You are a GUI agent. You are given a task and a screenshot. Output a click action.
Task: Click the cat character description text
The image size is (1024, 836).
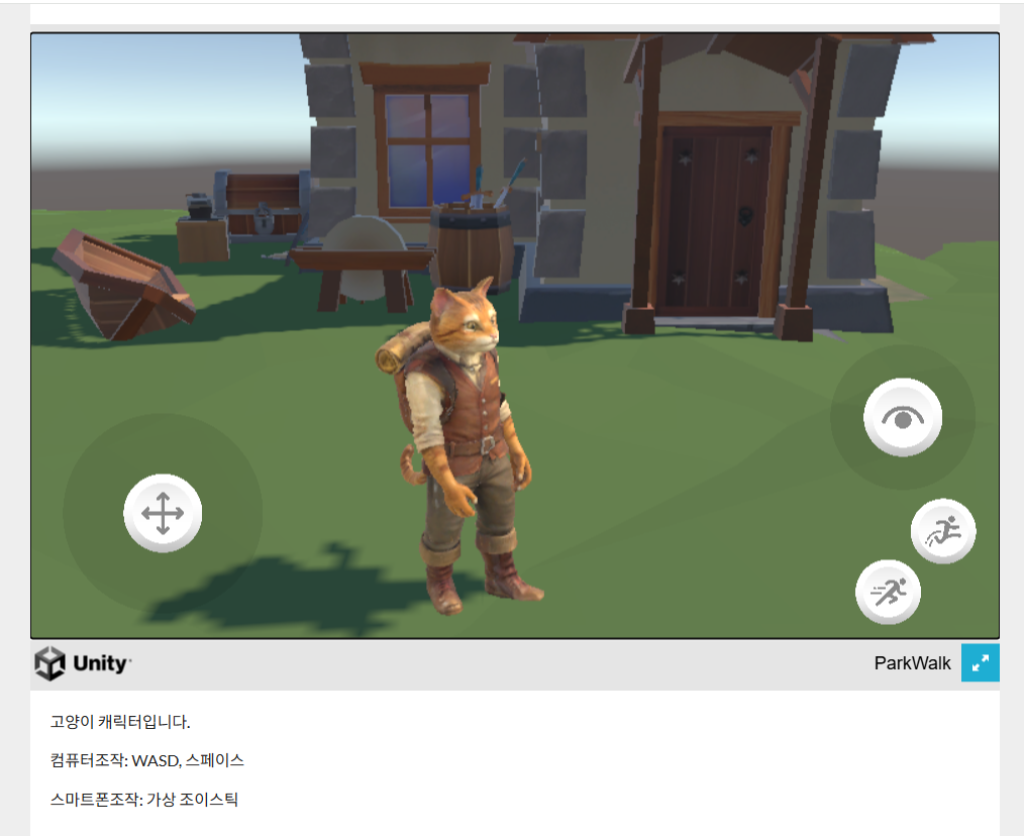(120, 722)
